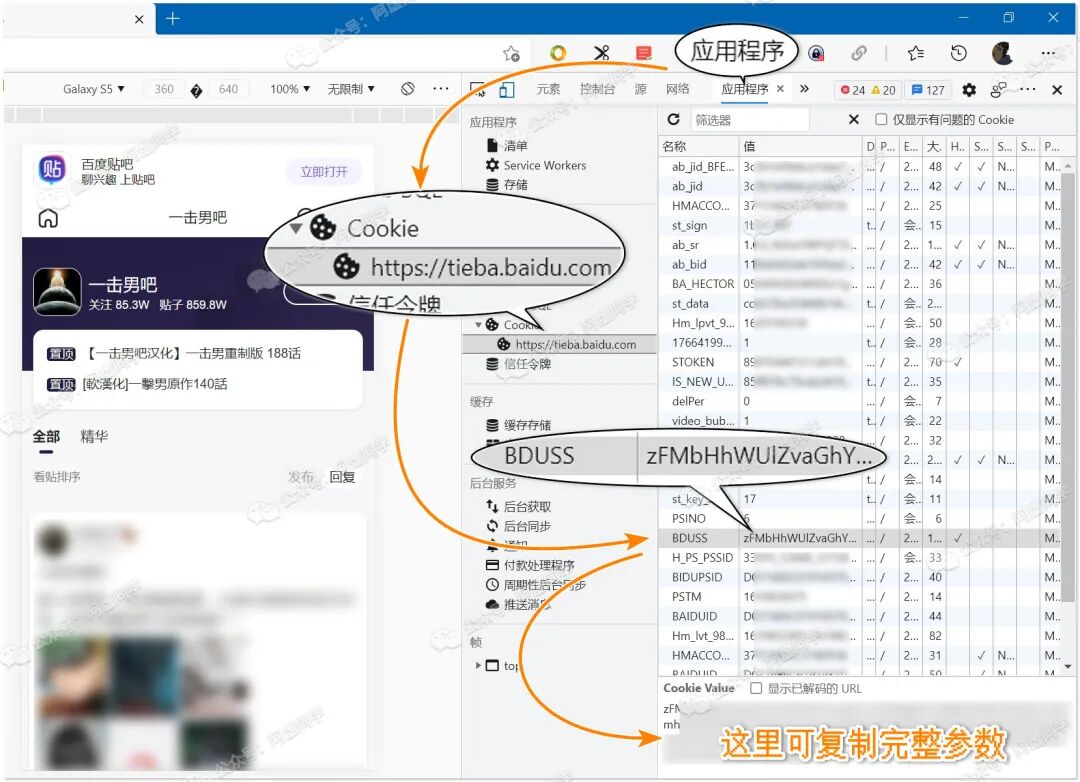The height and width of the screenshot is (782, 1080).
Task: Show more DevTools tabs chevron
Action: [x=804, y=89]
